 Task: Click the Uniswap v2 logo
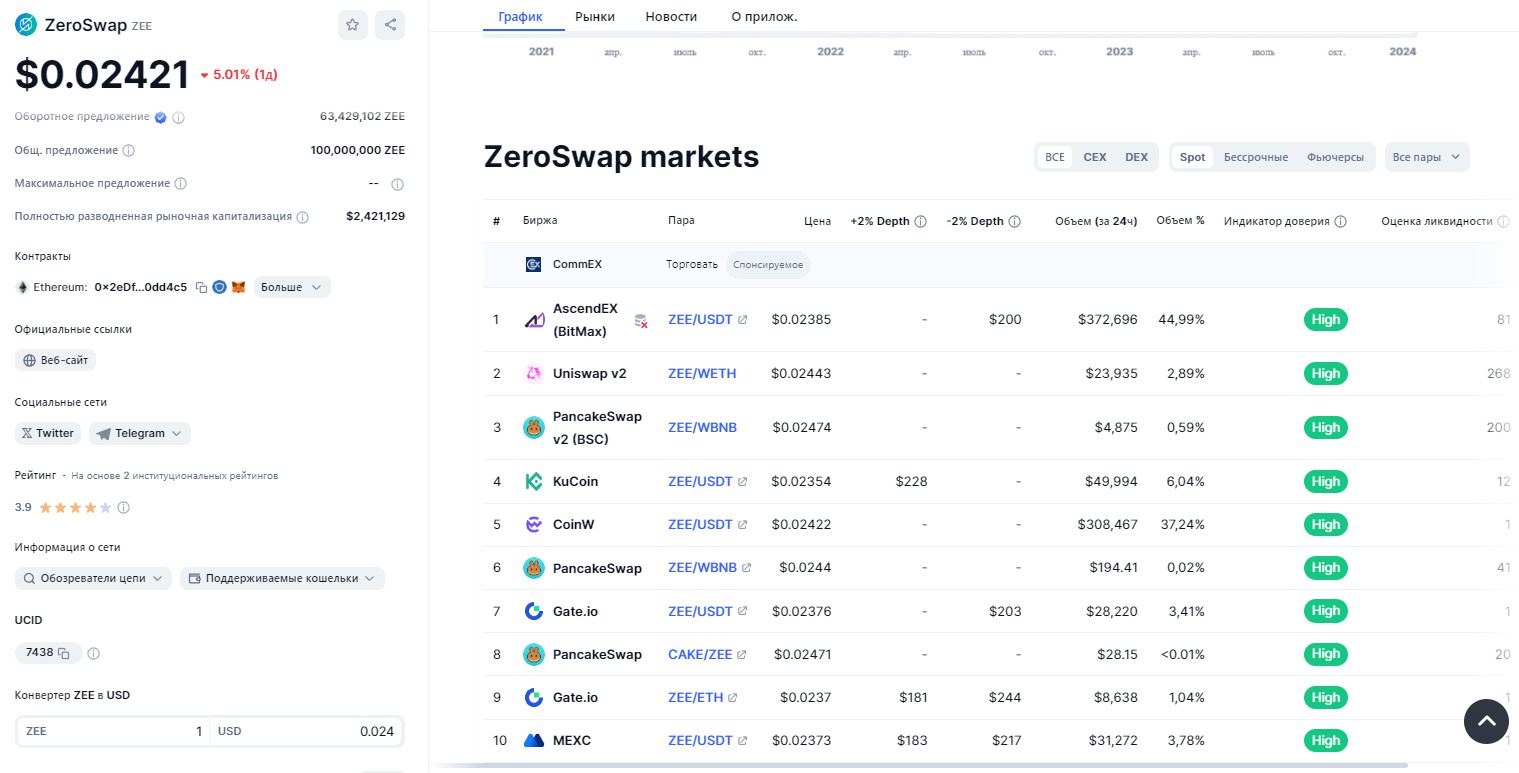[534, 373]
